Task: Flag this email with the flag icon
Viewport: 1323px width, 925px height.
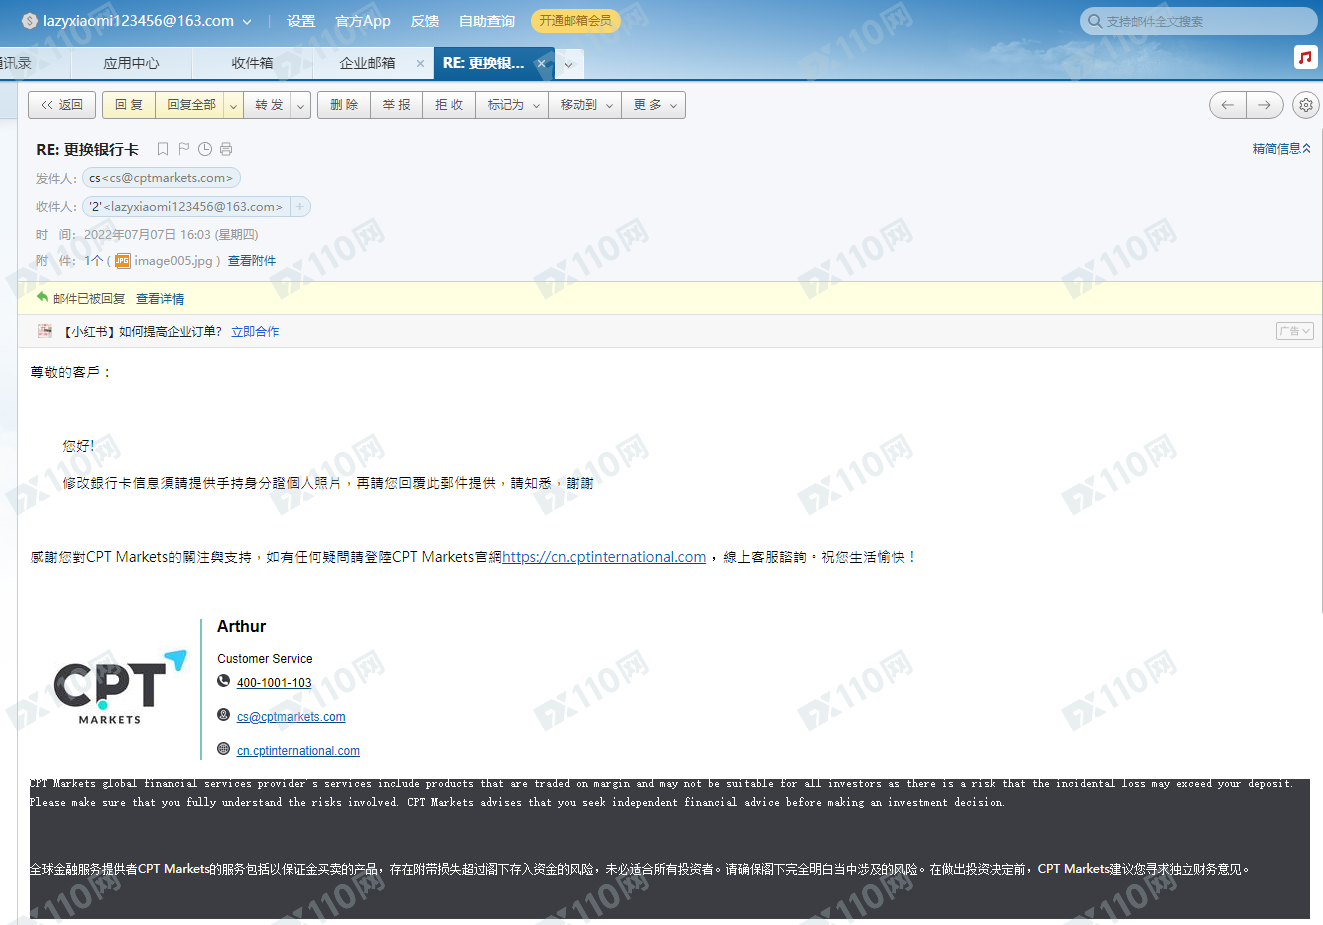Action: pyautogui.click(x=184, y=149)
